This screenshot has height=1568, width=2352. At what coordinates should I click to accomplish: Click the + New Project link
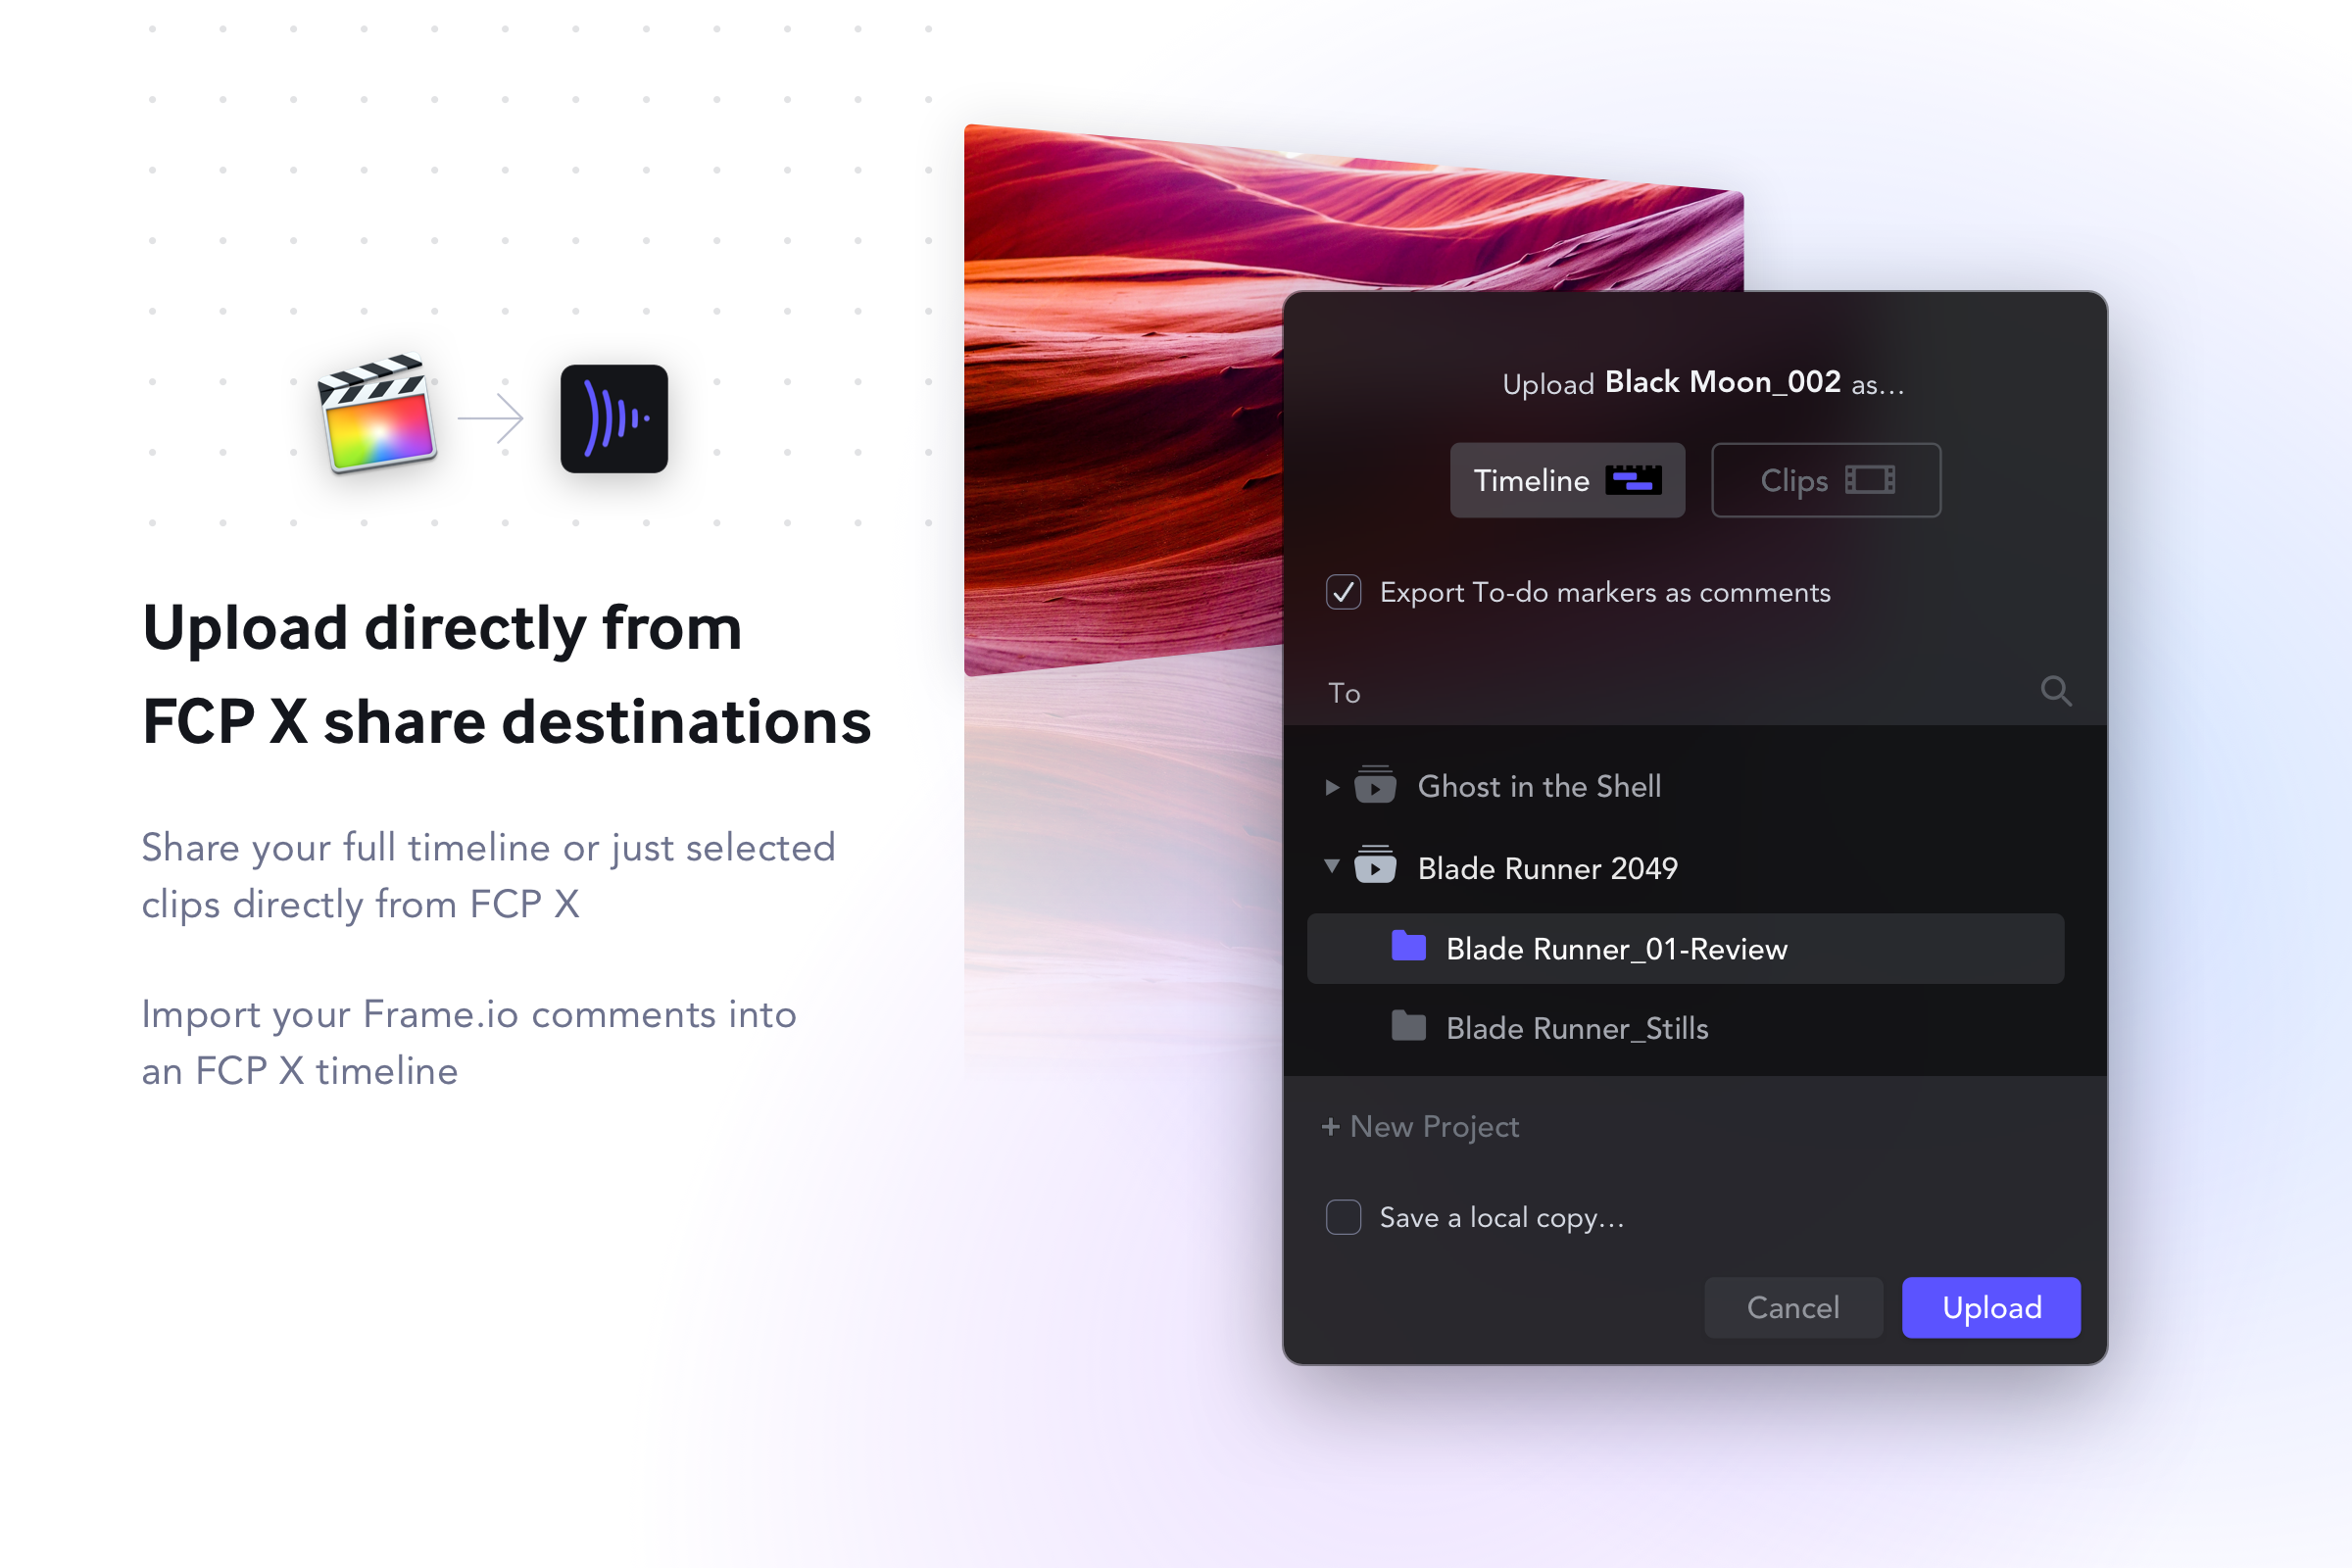coord(1420,1127)
